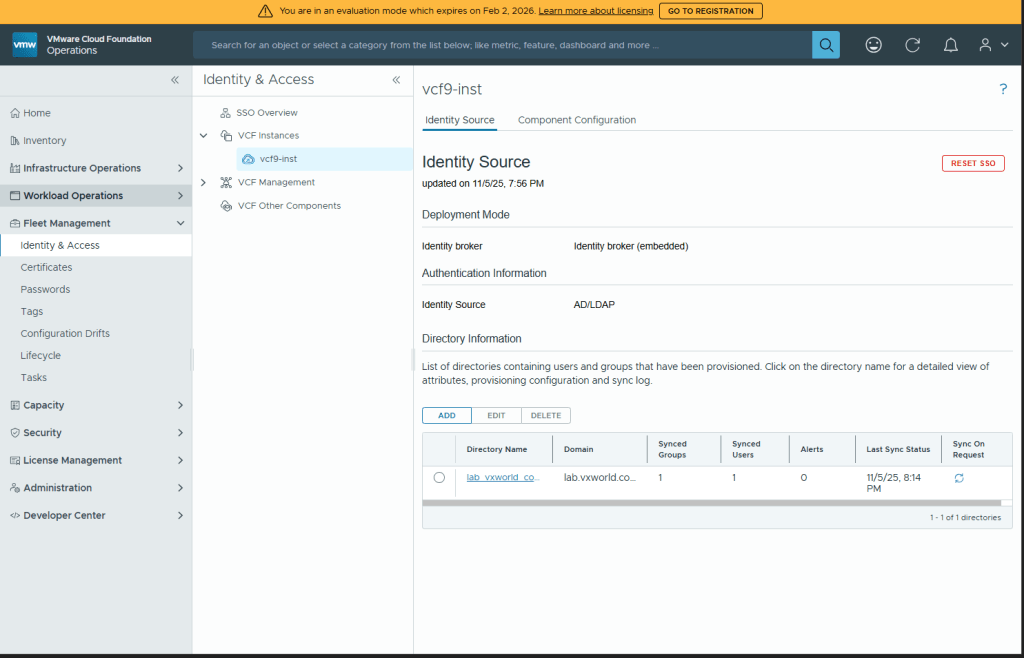The height and width of the screenshot is (658, 1024).
Task: Collapse the Identity & Access panel
Action: click(x=396, y=80)
